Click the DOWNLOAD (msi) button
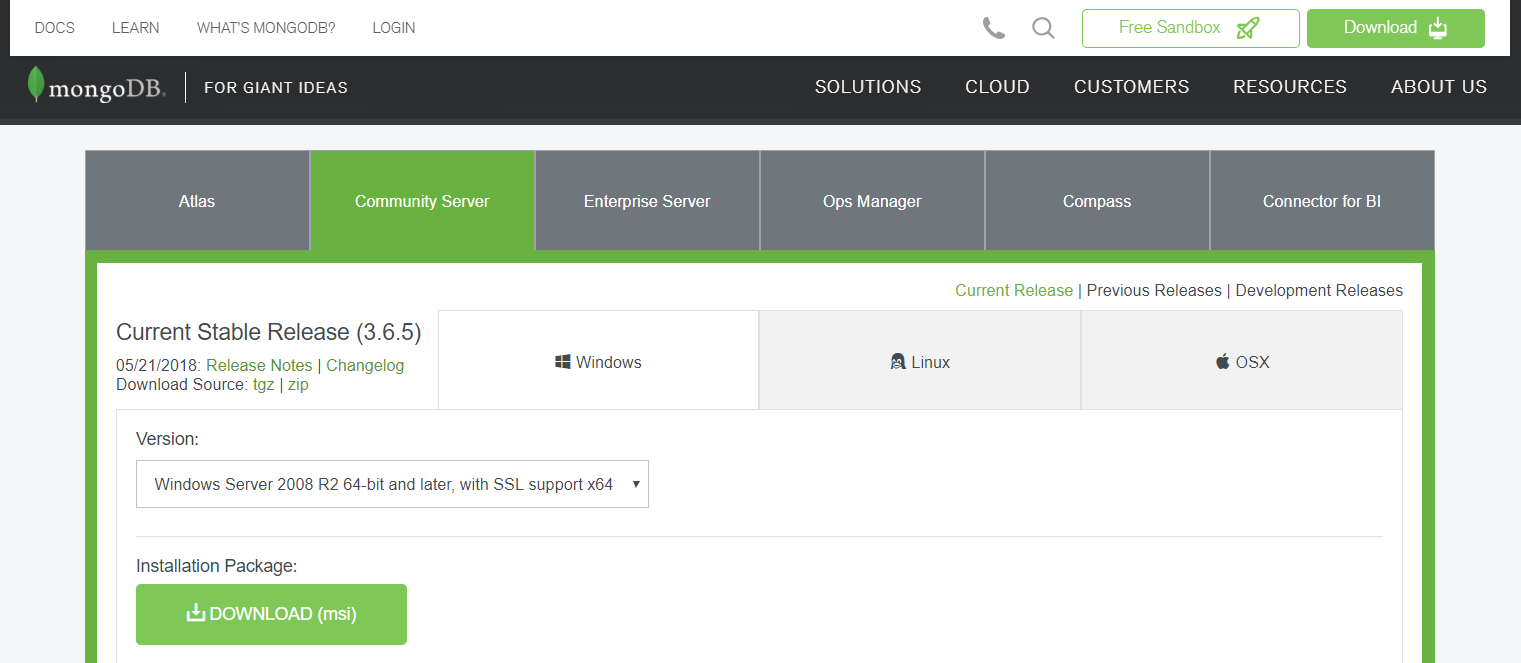This screenshot has width=1521, height=663. (x=271, y=614)
